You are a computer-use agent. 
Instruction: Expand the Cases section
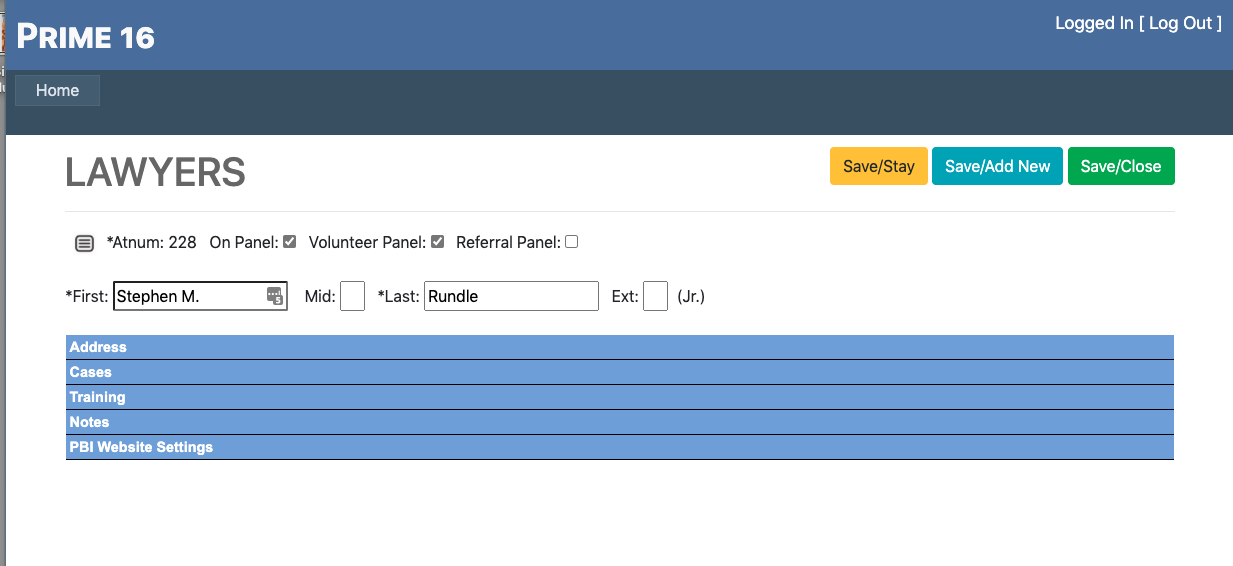90,372
